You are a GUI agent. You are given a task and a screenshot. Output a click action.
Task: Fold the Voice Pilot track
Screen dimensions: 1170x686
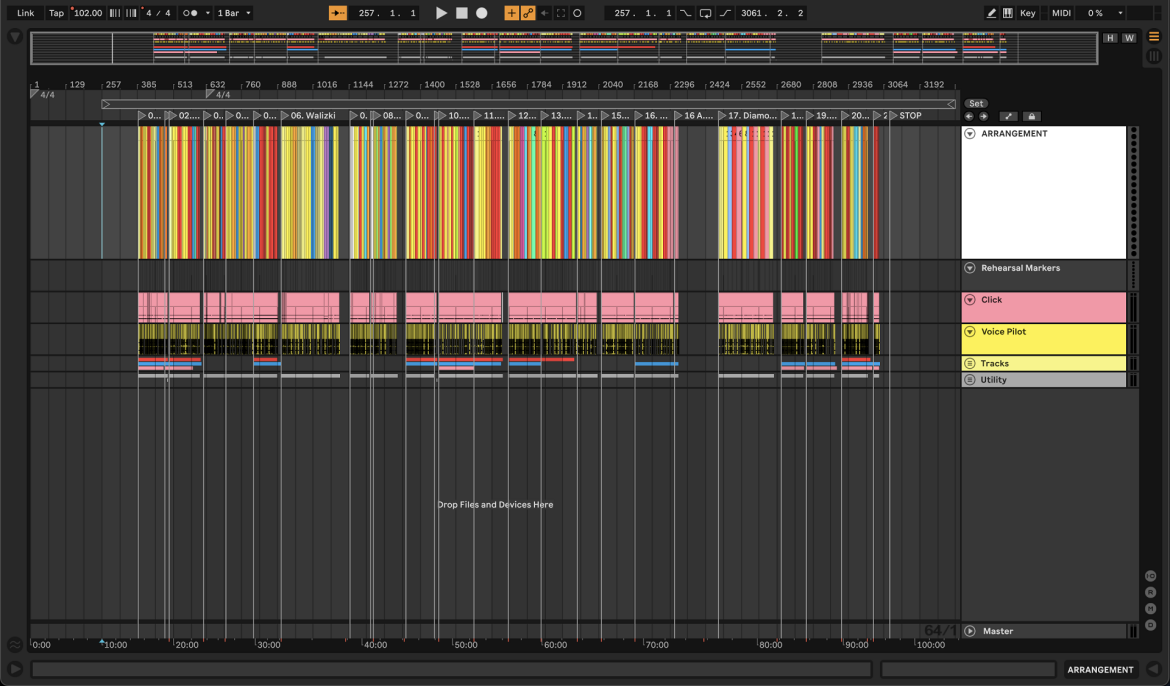(x=970, y=331)
